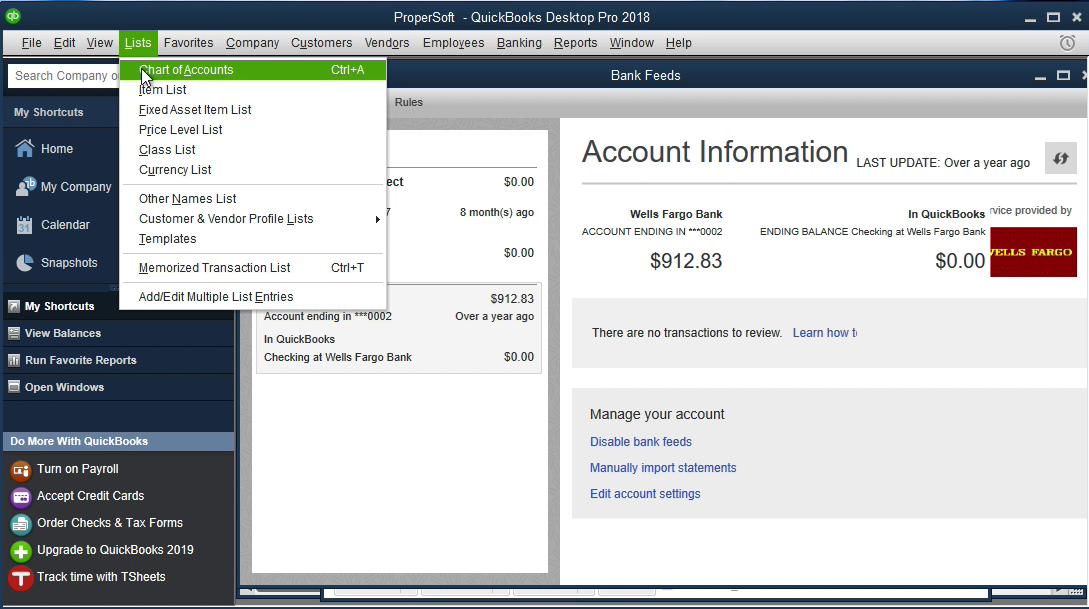Open Fixed Asset Item List
This screenshot has height=609, width=1089.
tap(253, 110)
